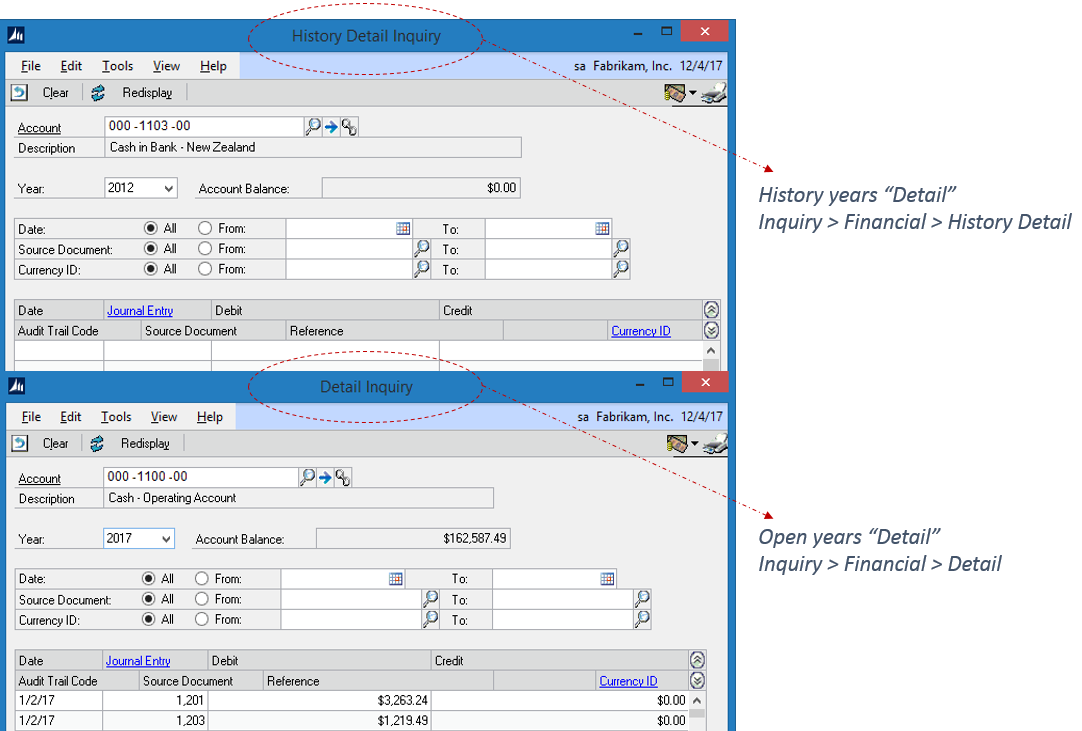Click the Redisplay refresh icon in Detail Inquiry
The image size is (1082, 731).
click(98, 443)
